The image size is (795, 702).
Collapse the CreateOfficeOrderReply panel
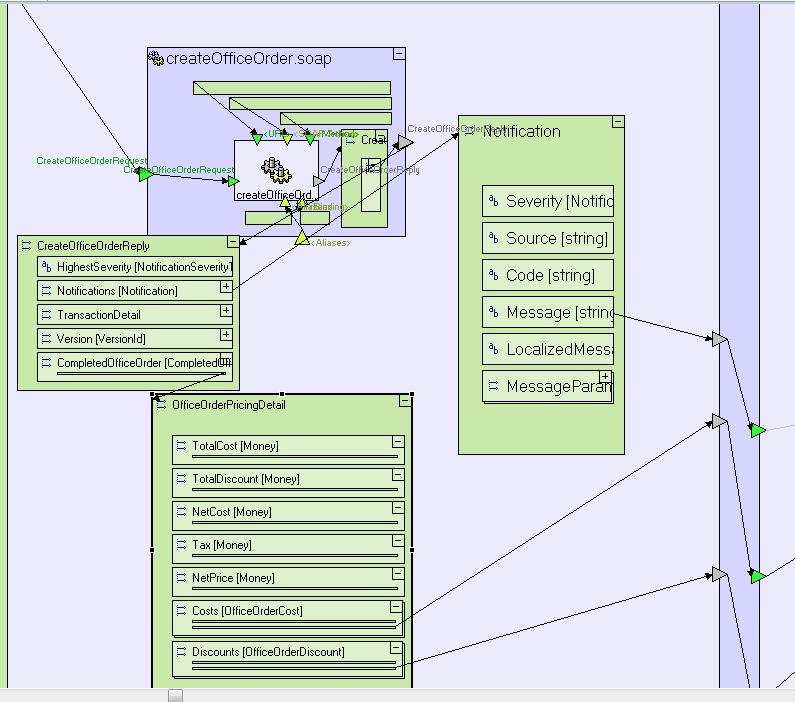pos(233,242)
